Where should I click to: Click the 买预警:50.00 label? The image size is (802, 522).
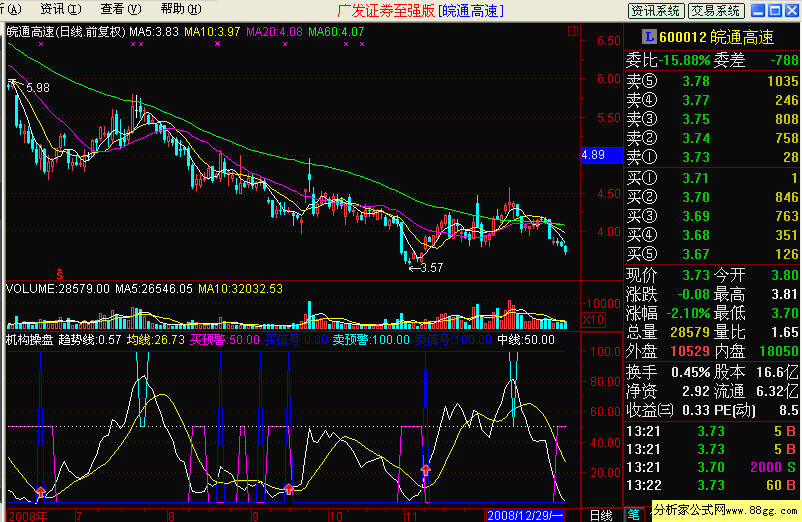tap(225, 339)
